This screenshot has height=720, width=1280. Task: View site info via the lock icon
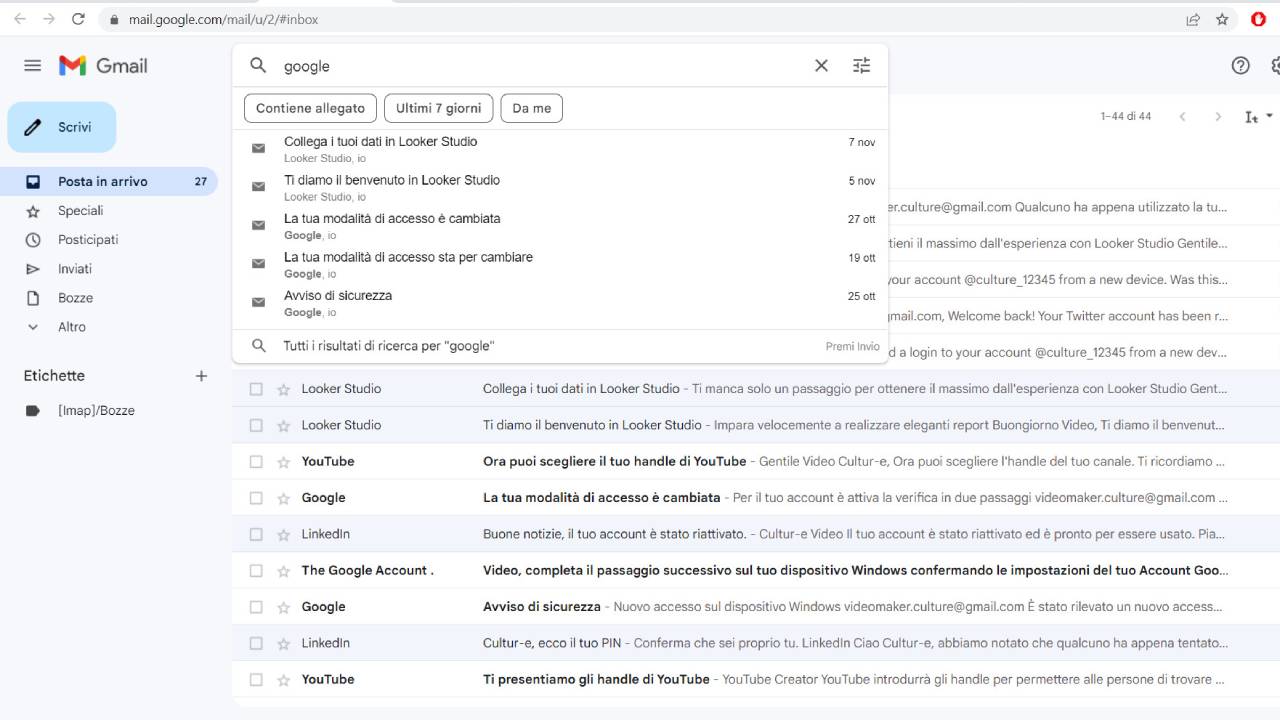115,19
